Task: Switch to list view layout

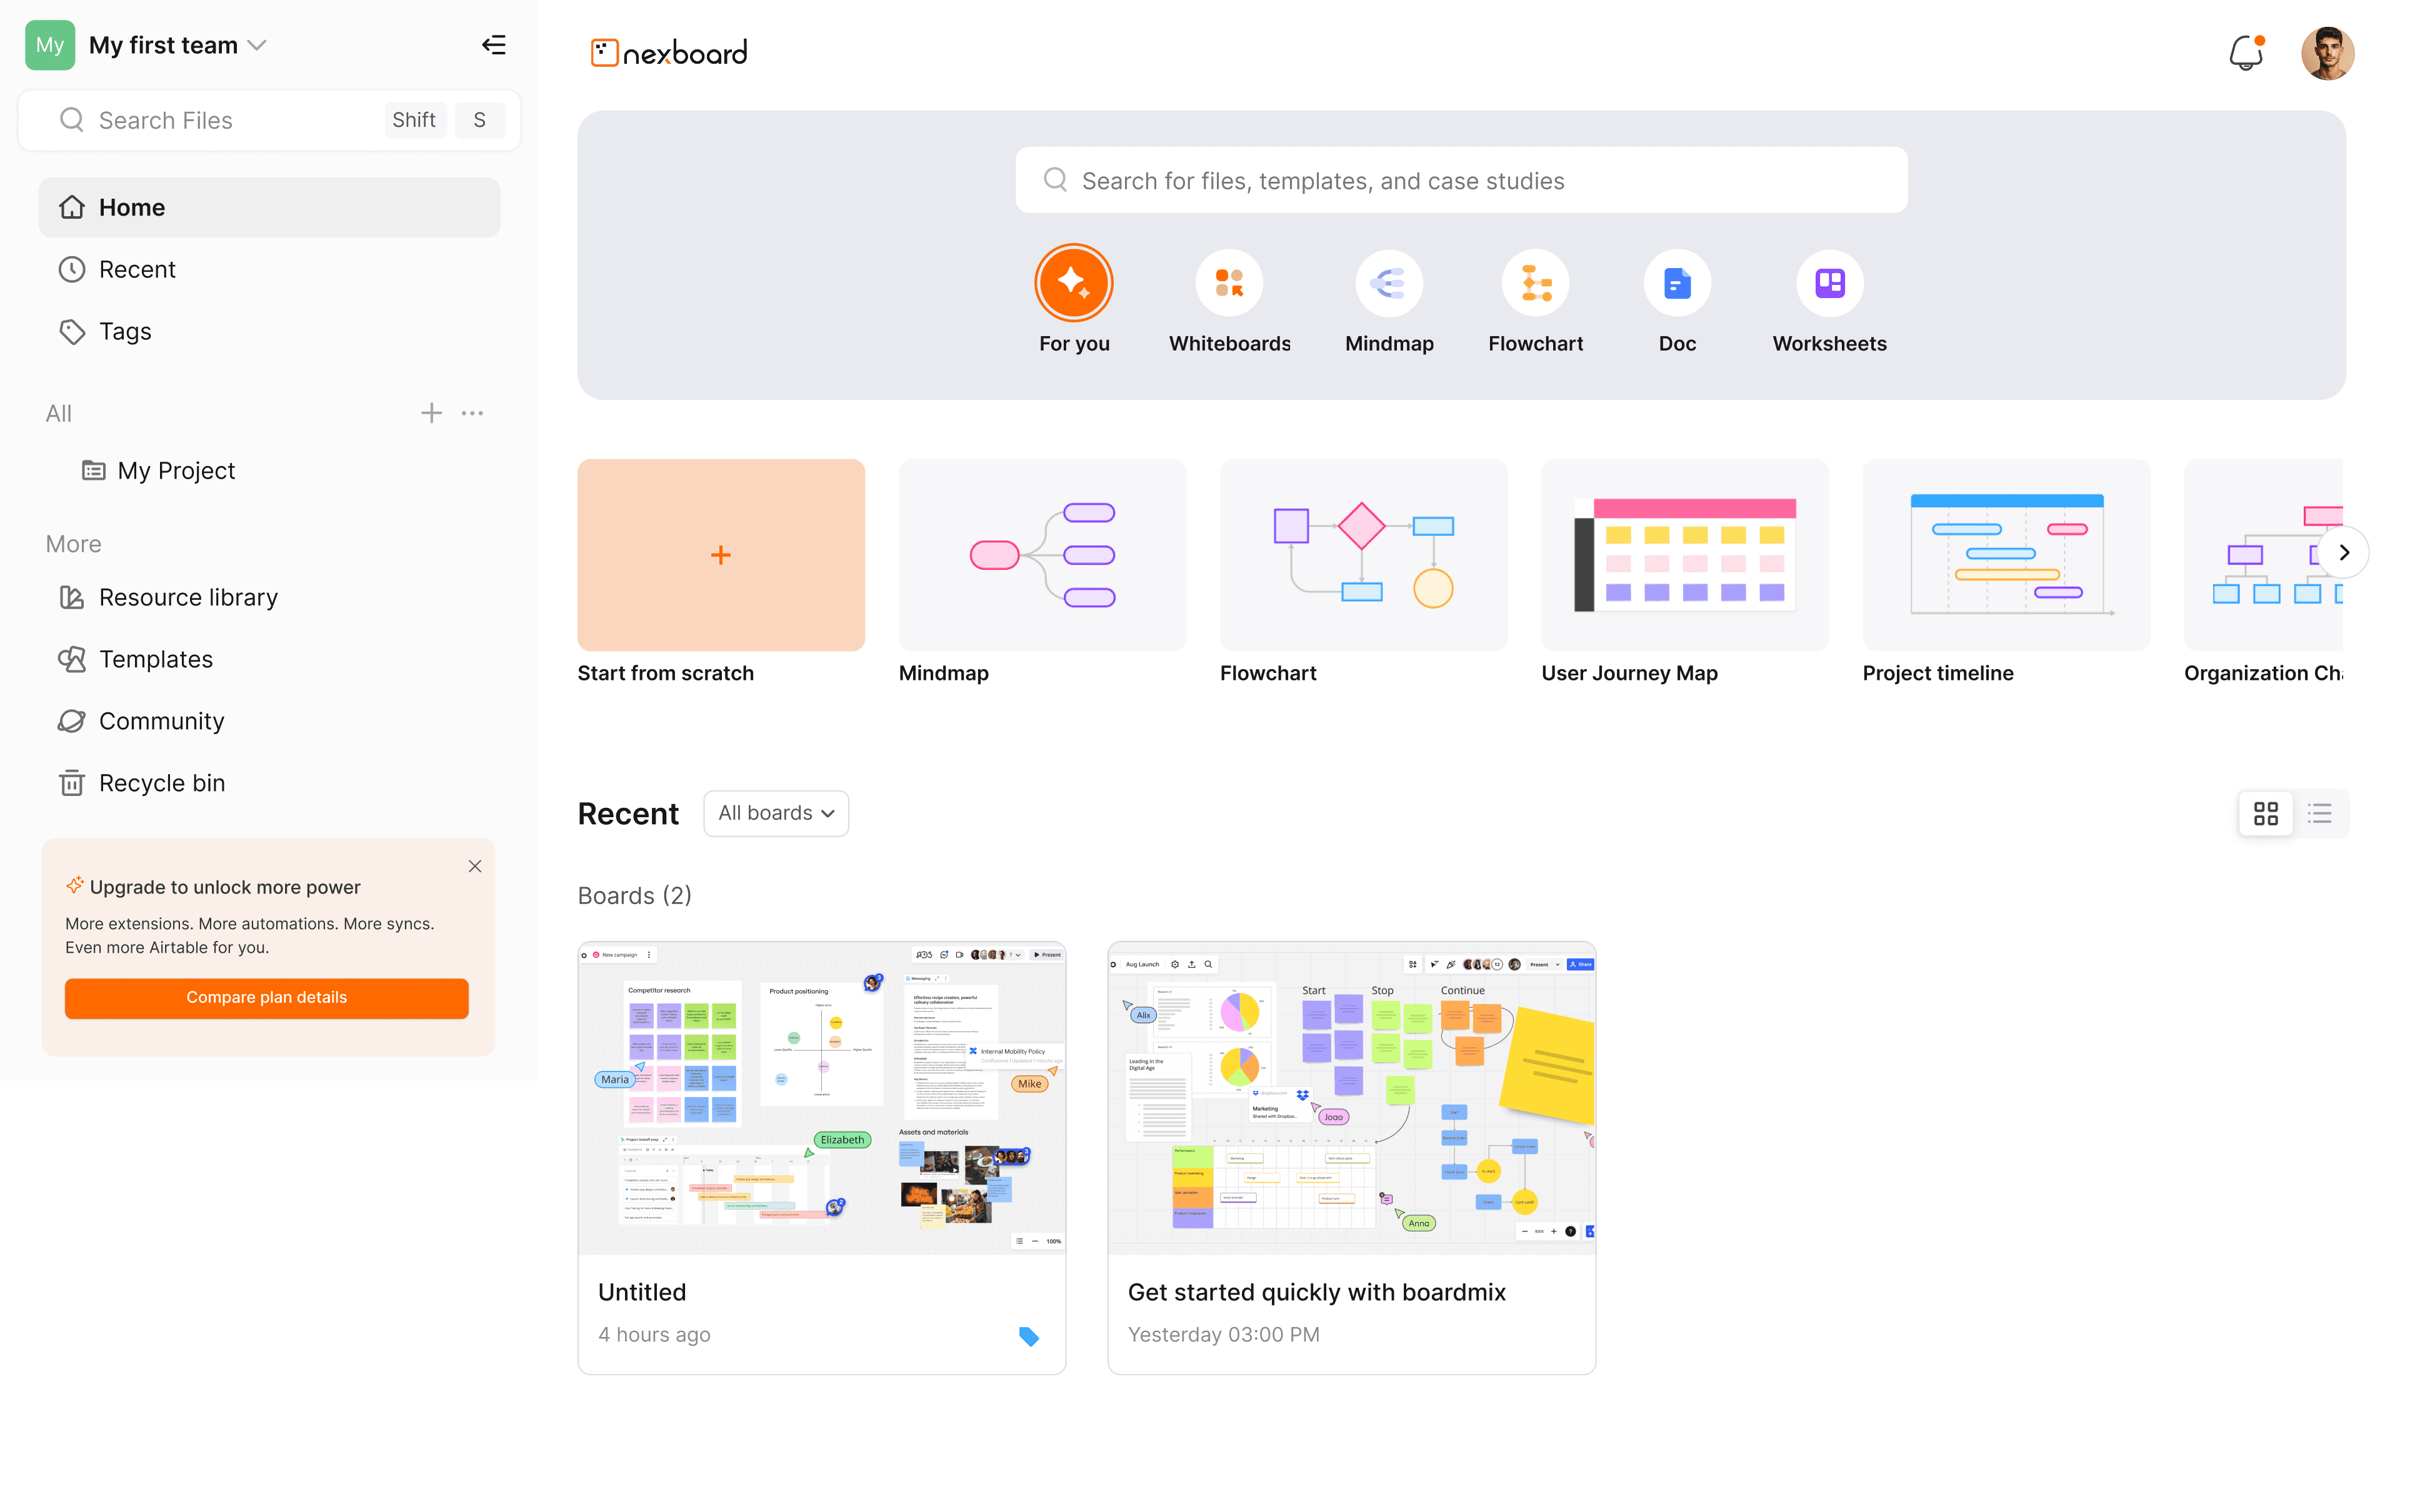Action: (x=2319, y=813)
